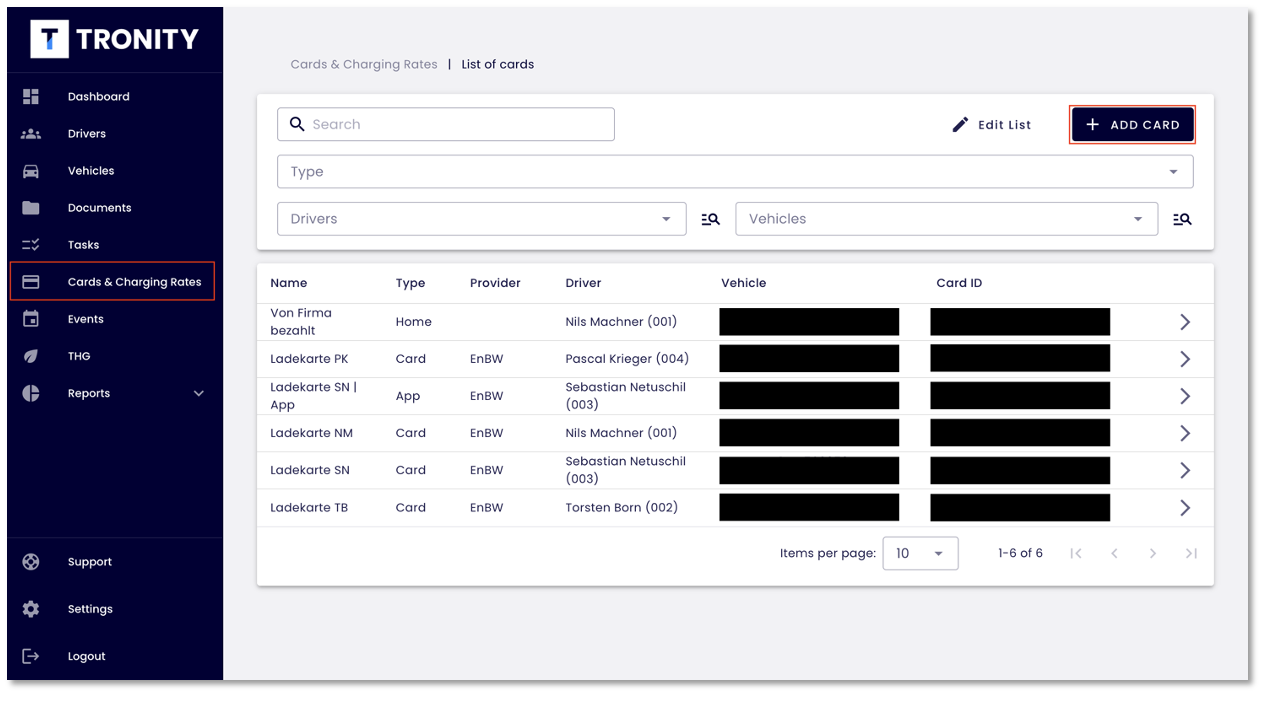Click the TRONITY logo
The image size is (1276, 706).
pyautogui.click(x=115, y=39)
